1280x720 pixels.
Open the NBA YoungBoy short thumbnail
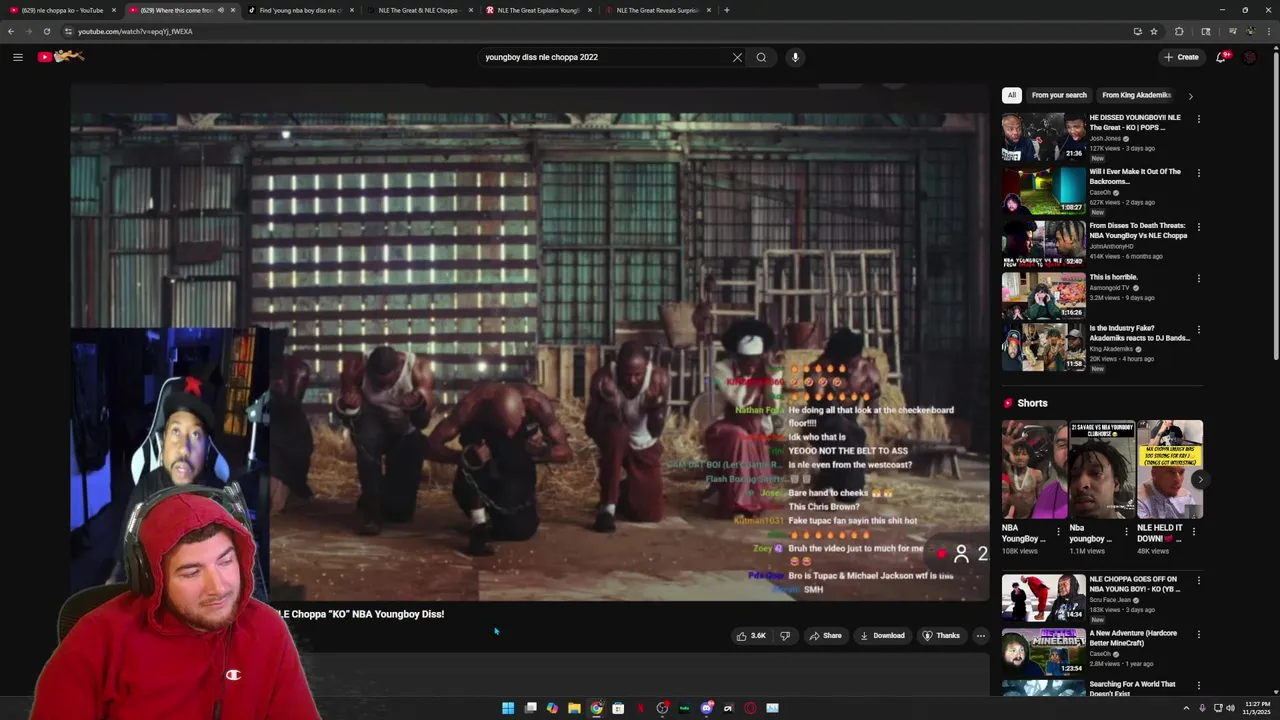1034,469
